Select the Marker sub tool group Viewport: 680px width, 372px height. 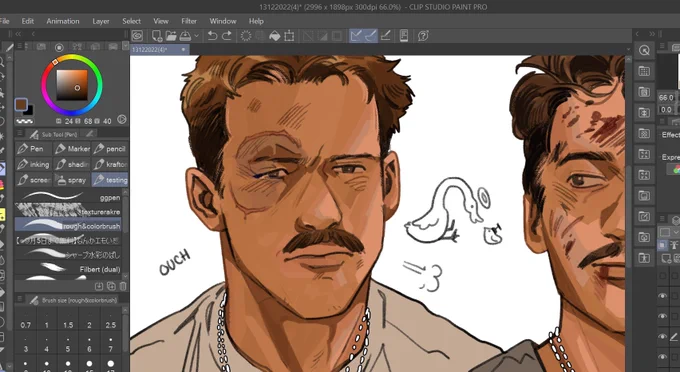click(72, 149)
